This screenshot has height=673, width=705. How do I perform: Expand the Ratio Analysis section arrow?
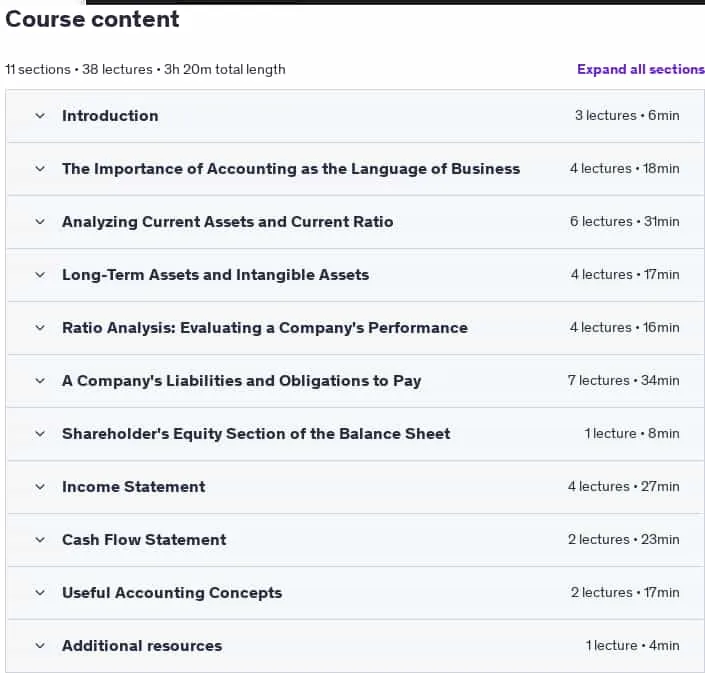(x=40, y=328)
